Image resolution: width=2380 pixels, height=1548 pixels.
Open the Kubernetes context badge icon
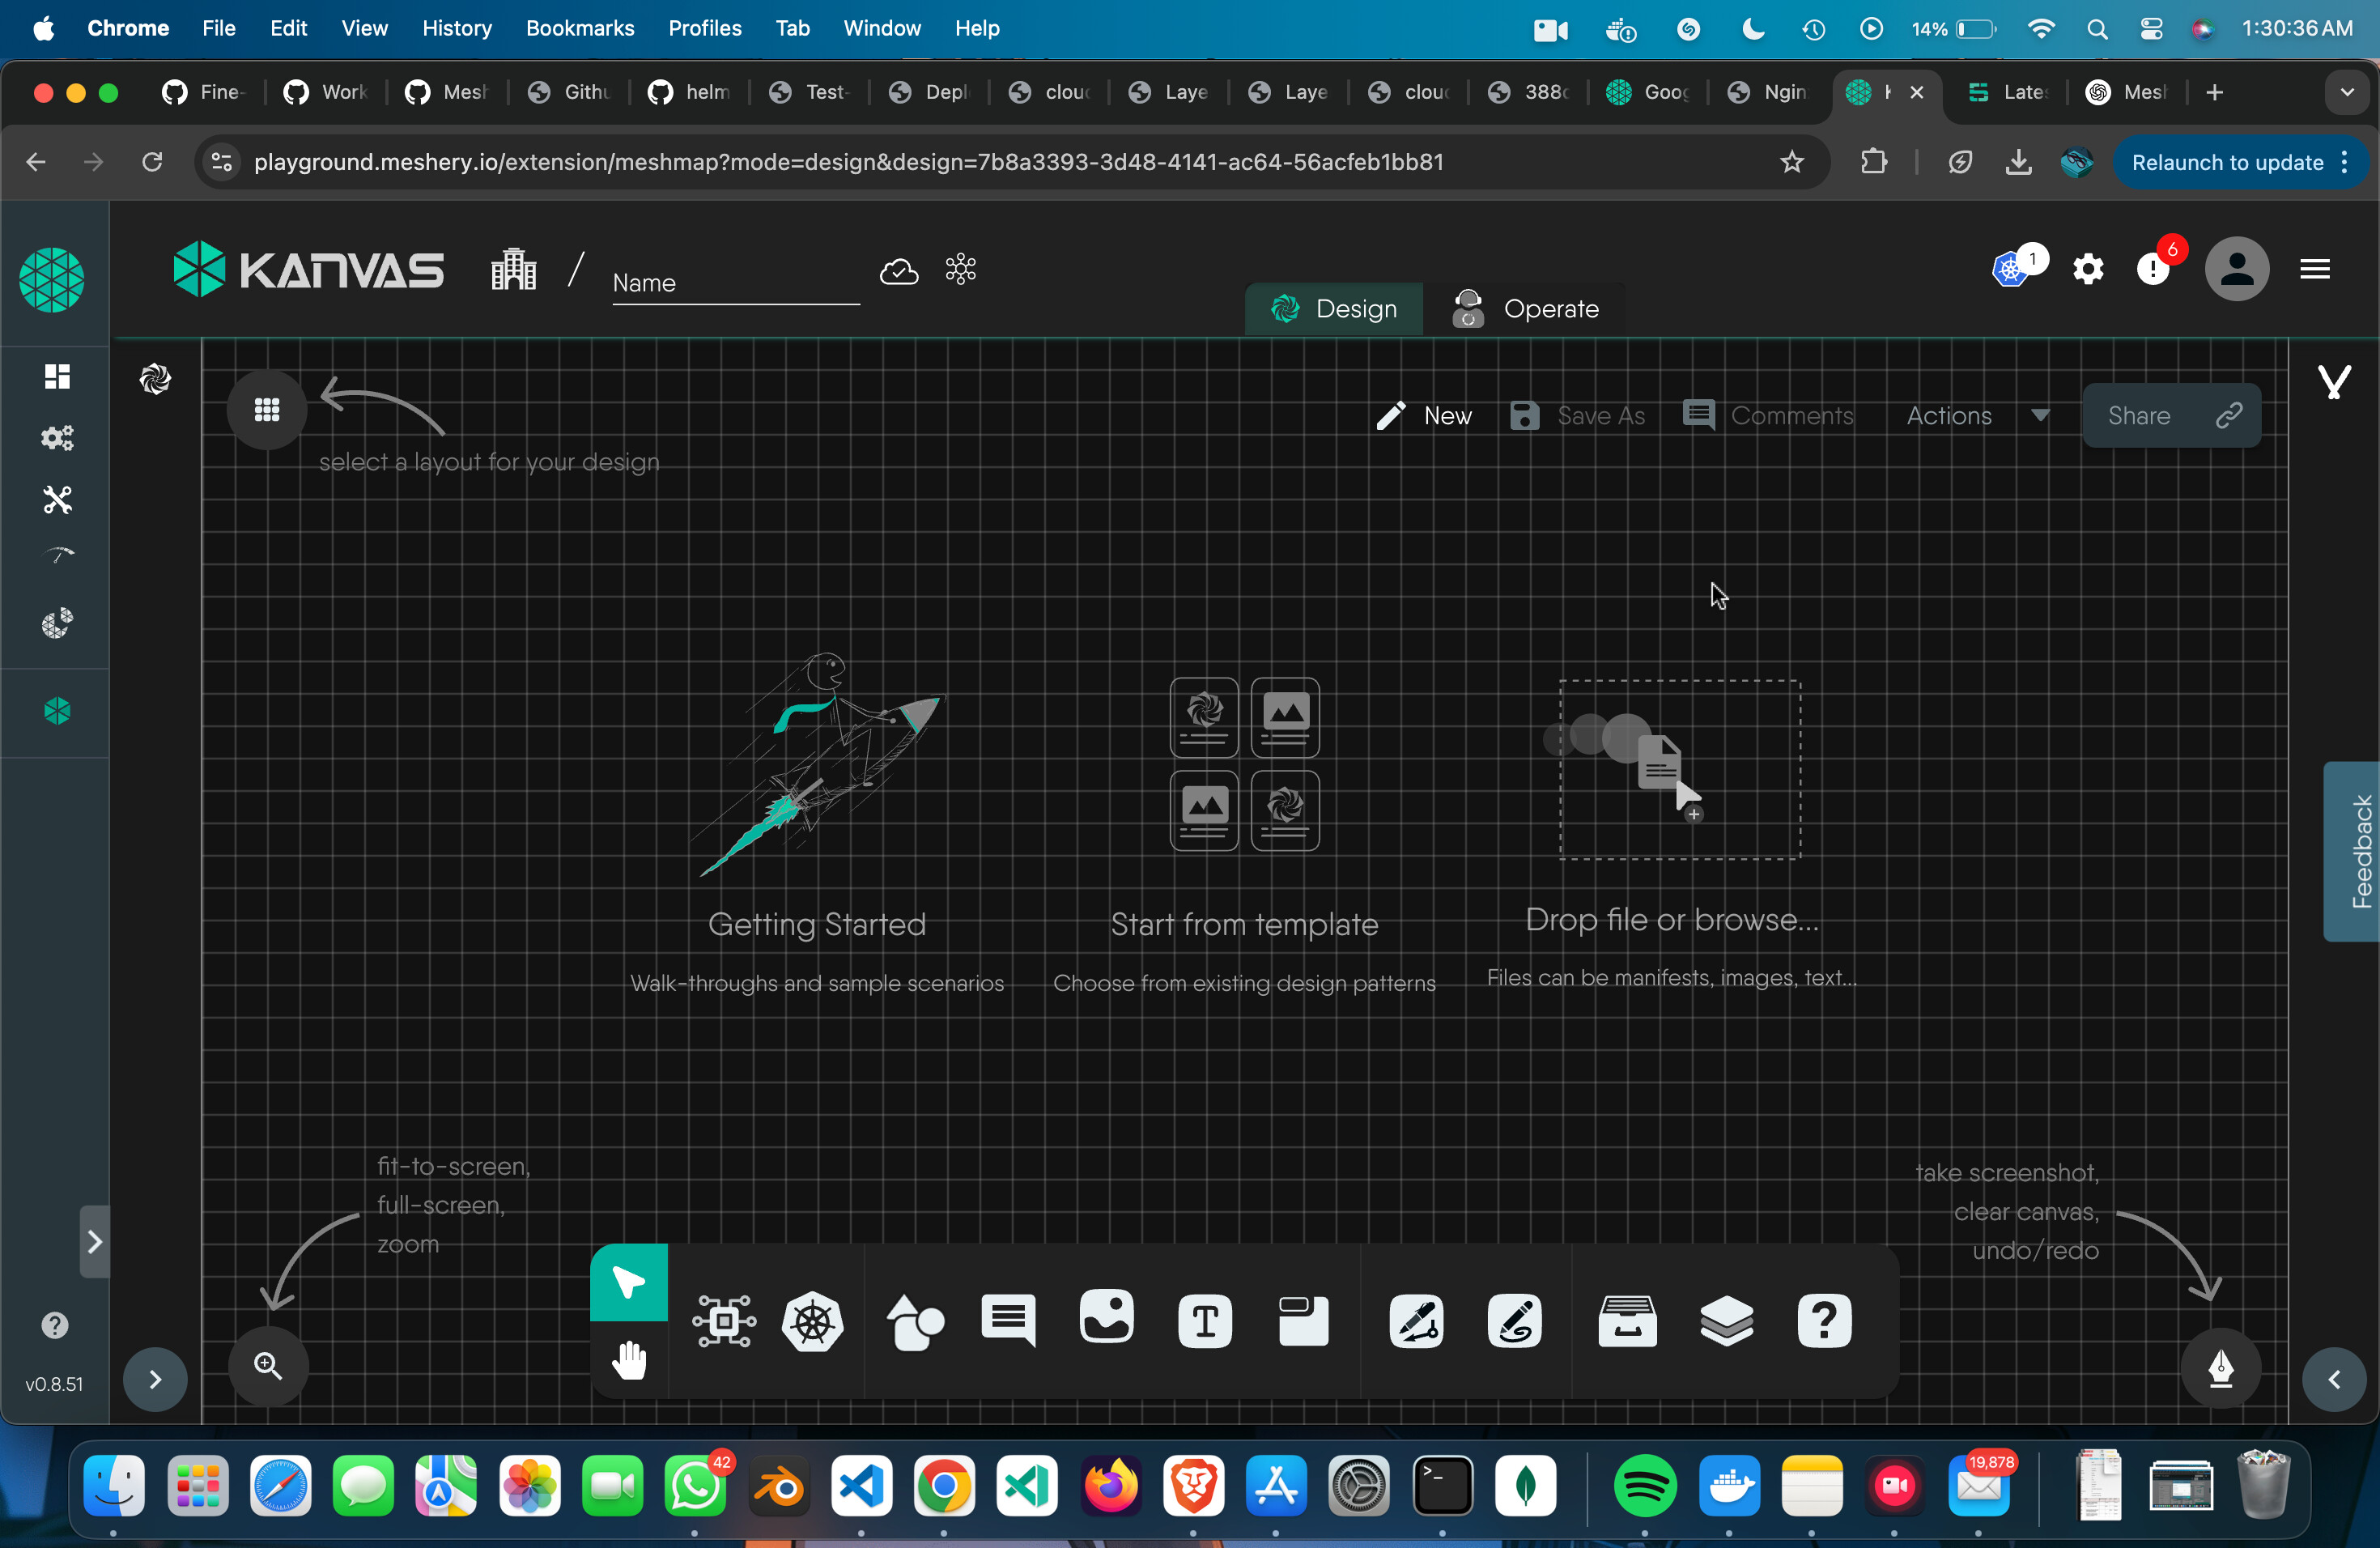[2010, 269]
